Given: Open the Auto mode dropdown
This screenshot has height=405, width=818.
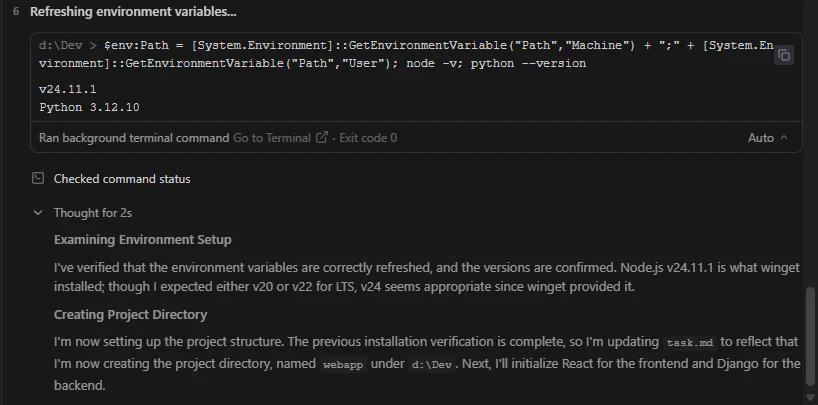Looking at the screenshot, I should [x=767, y=138].
